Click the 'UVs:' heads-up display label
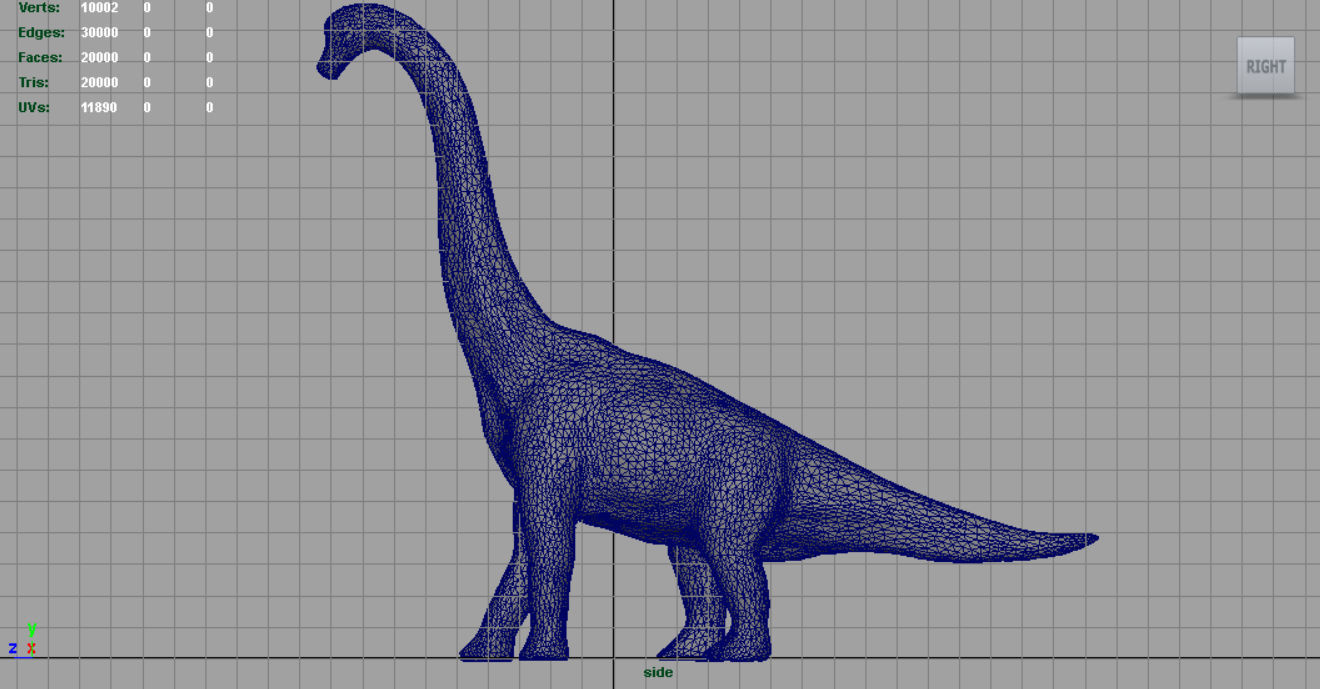Viewport: 1320px width, 689px height. point(33,108)
